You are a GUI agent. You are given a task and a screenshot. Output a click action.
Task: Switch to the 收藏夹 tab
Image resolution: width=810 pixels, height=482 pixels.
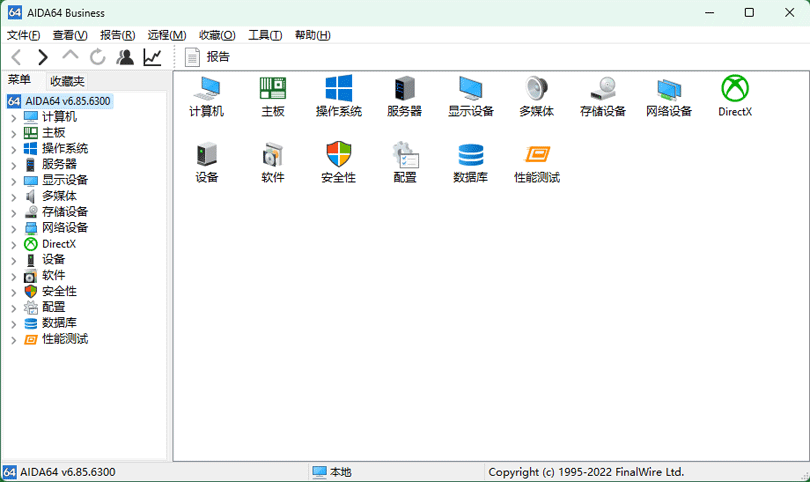pos(67,81)
